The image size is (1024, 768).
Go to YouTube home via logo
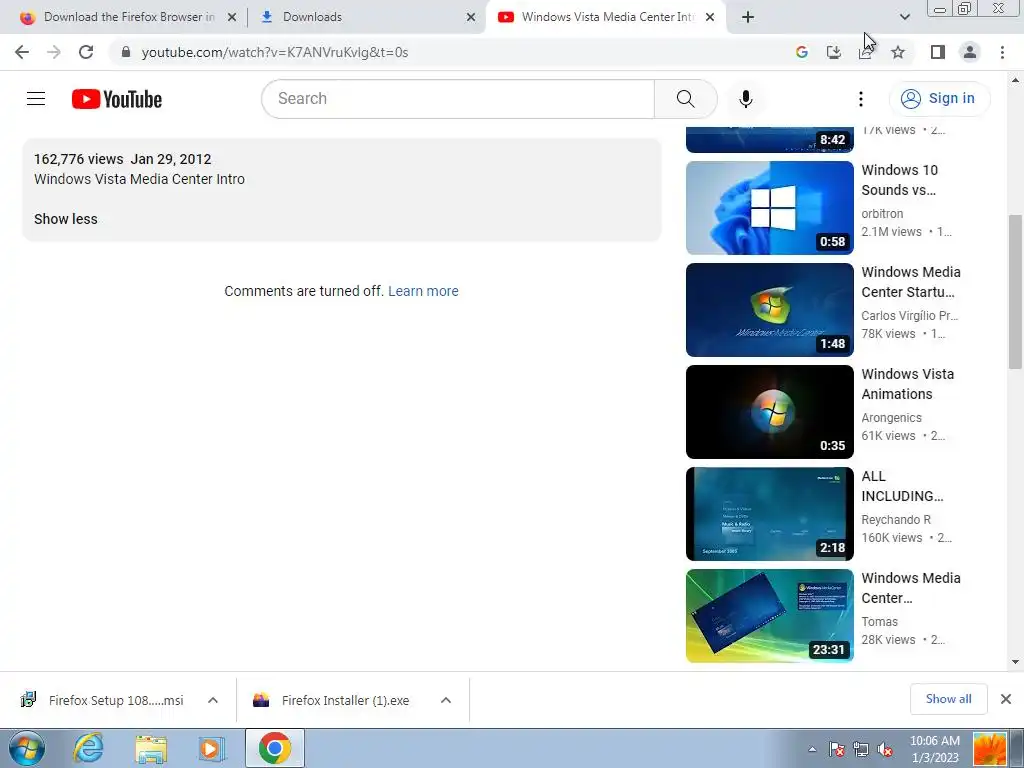click(x=117, y=99)
